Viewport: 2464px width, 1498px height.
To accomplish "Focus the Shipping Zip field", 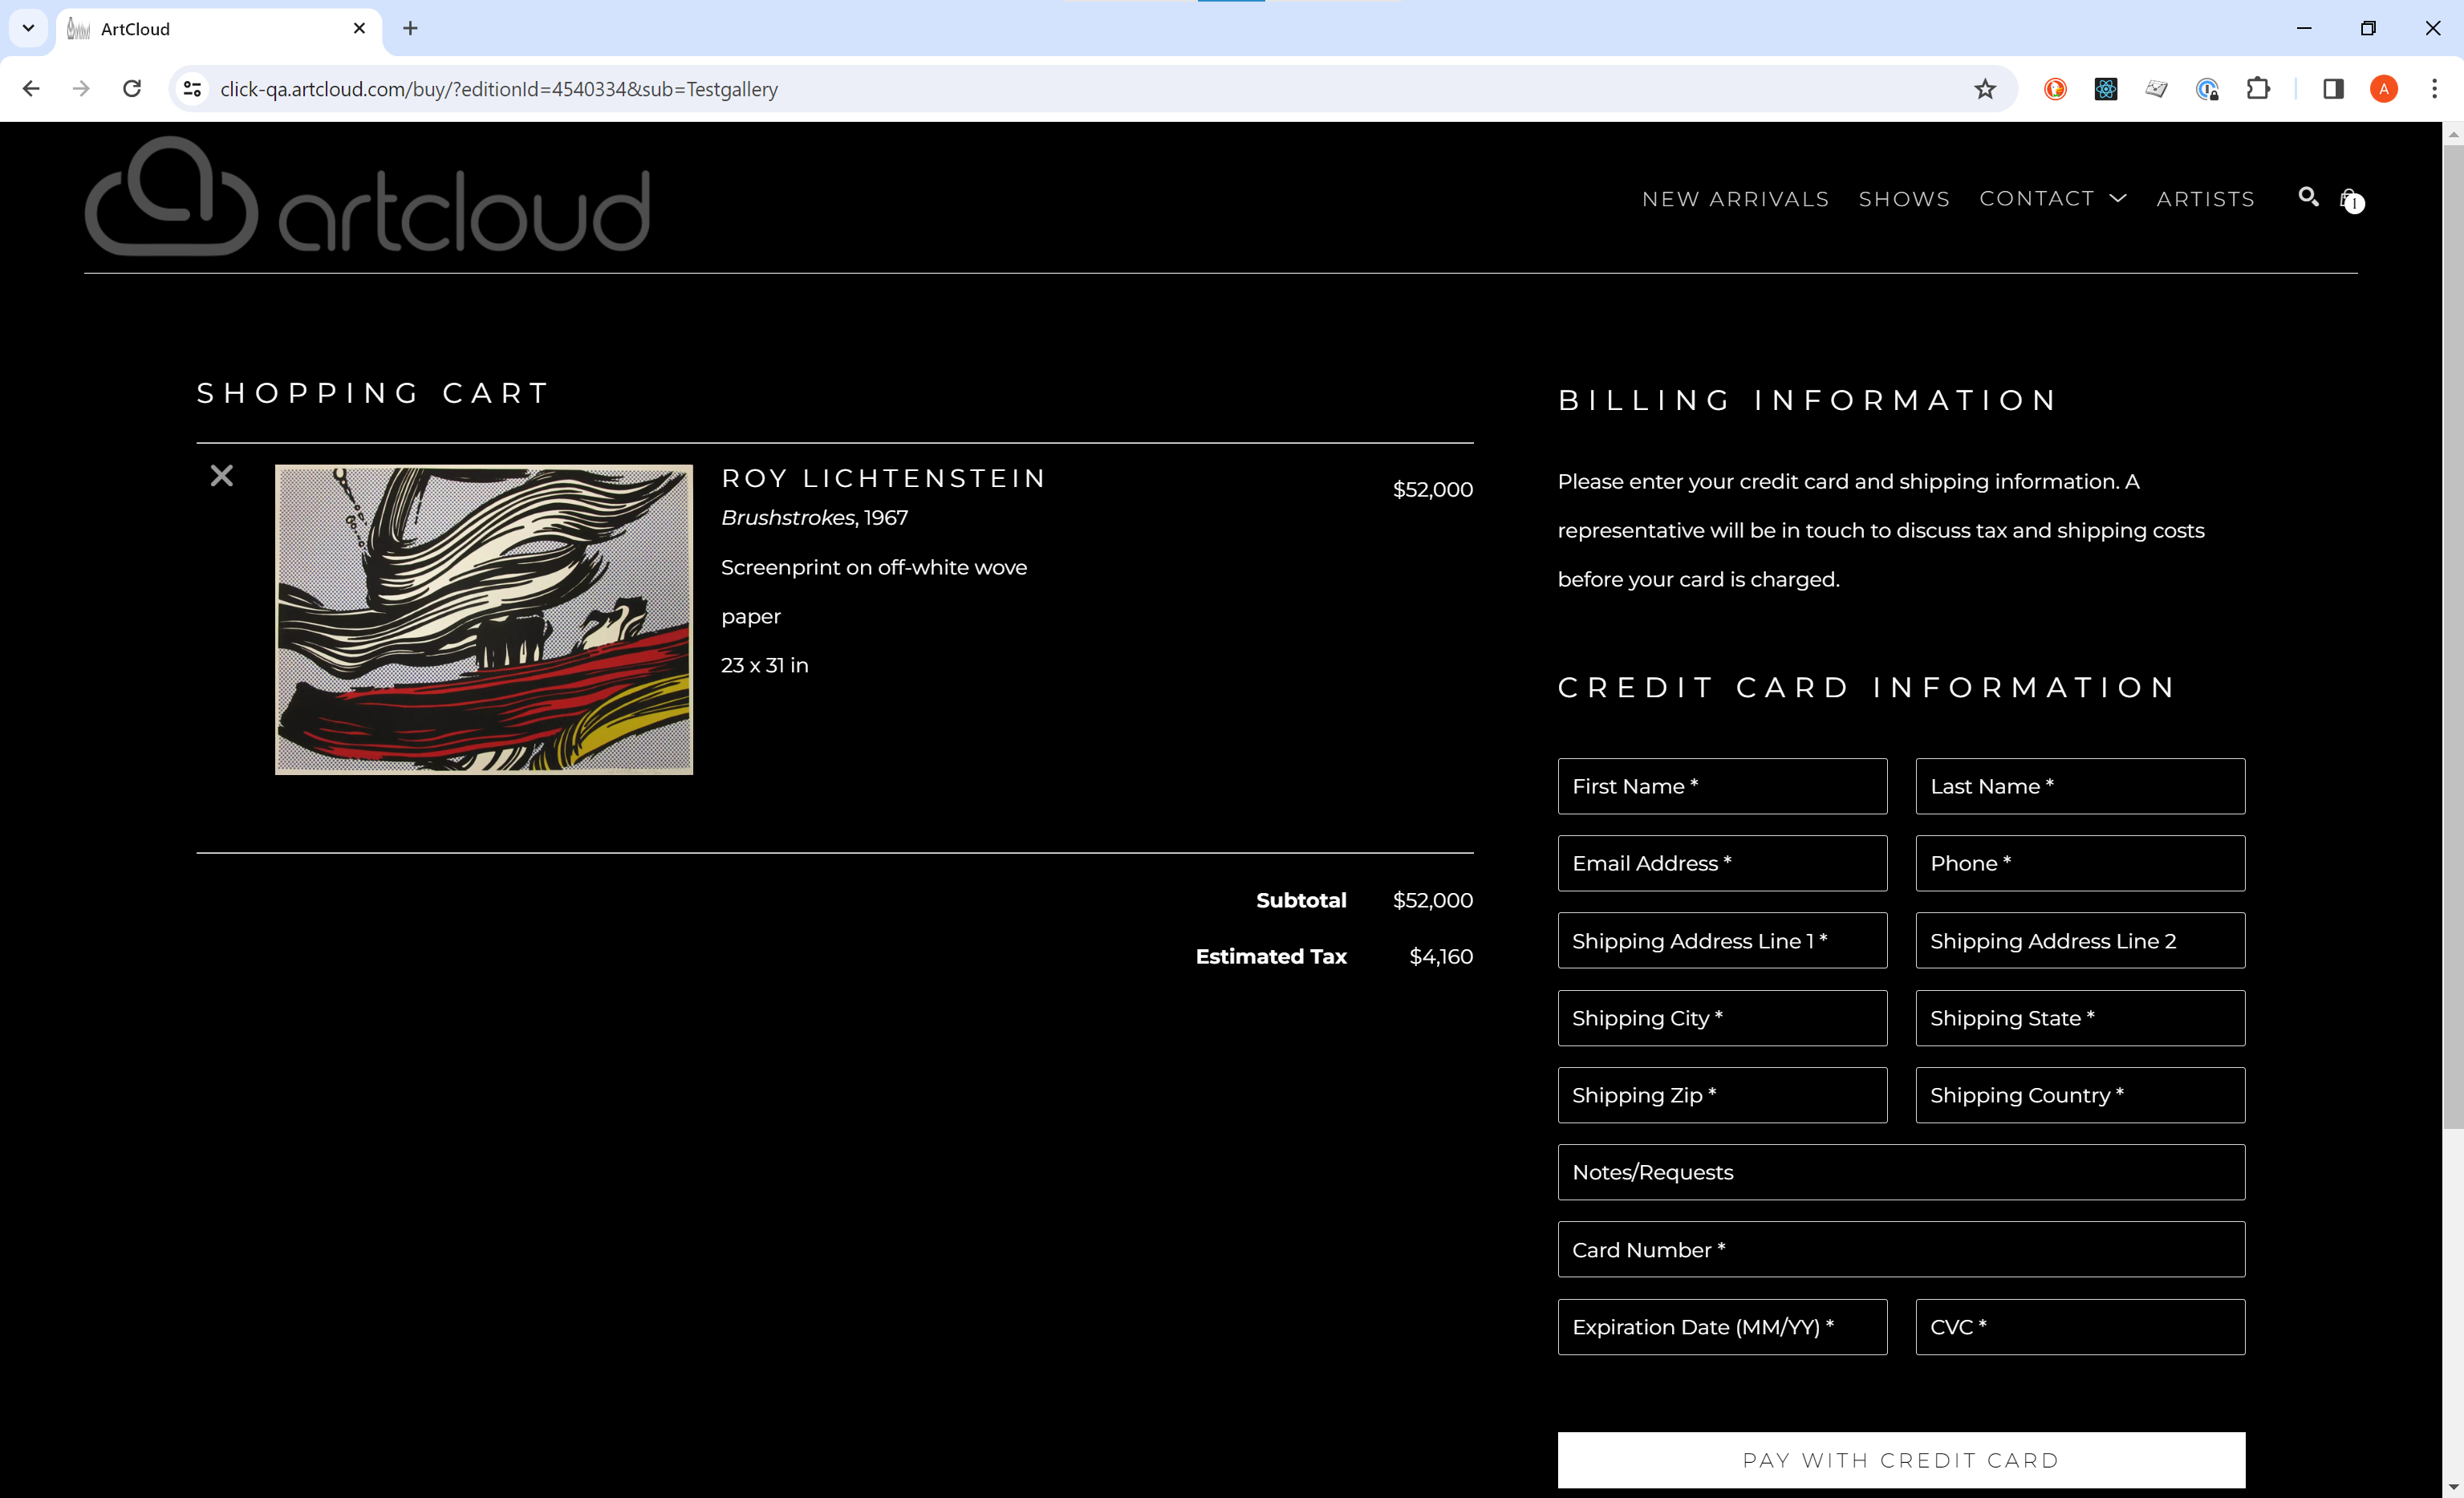I will (1722, 1095).
